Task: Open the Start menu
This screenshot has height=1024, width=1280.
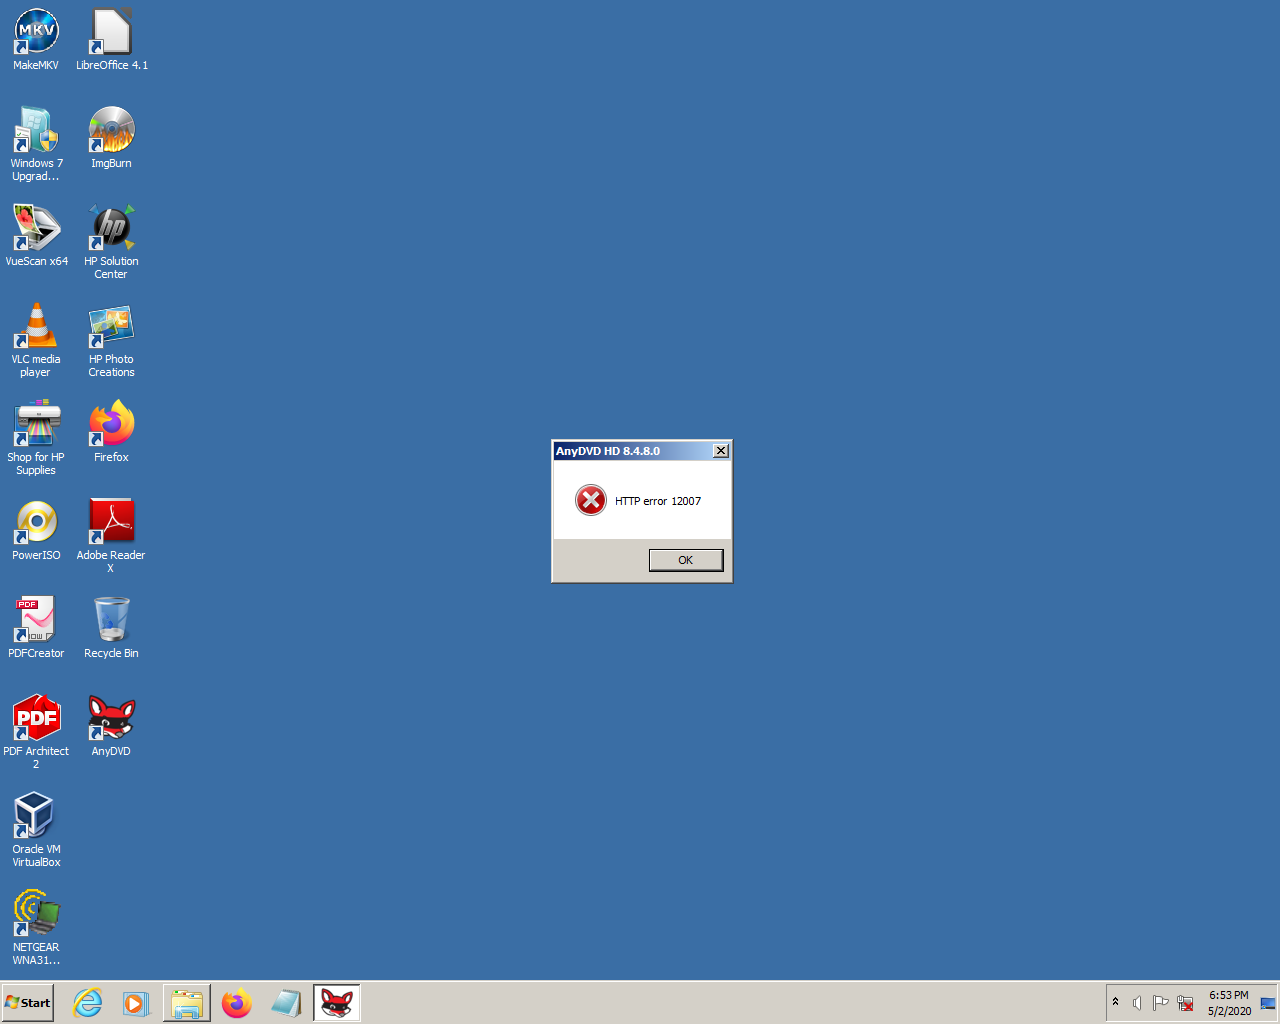Action: tap(28, 1003)
